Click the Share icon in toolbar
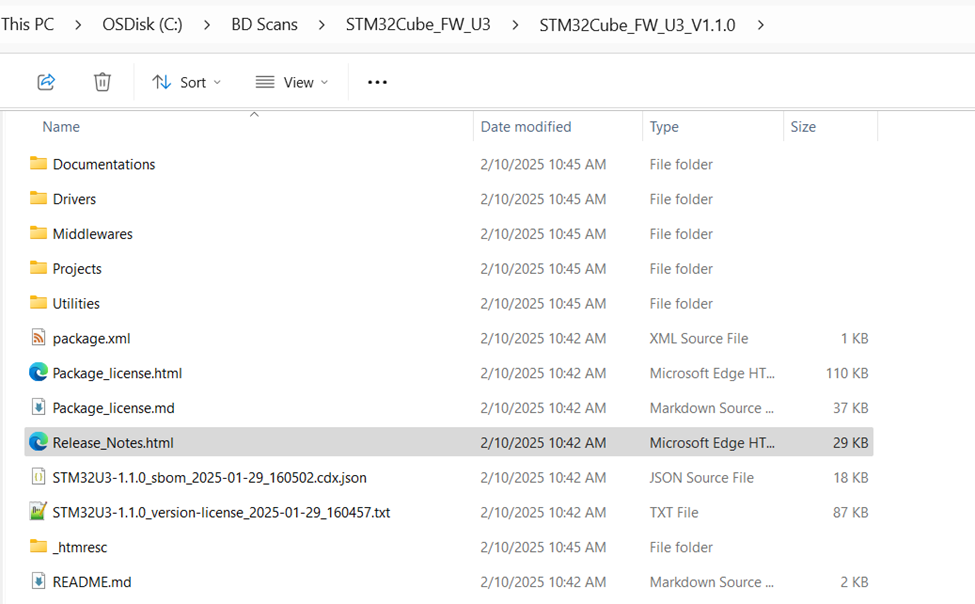This screenshot has width=975, height=604. (46, 82)
